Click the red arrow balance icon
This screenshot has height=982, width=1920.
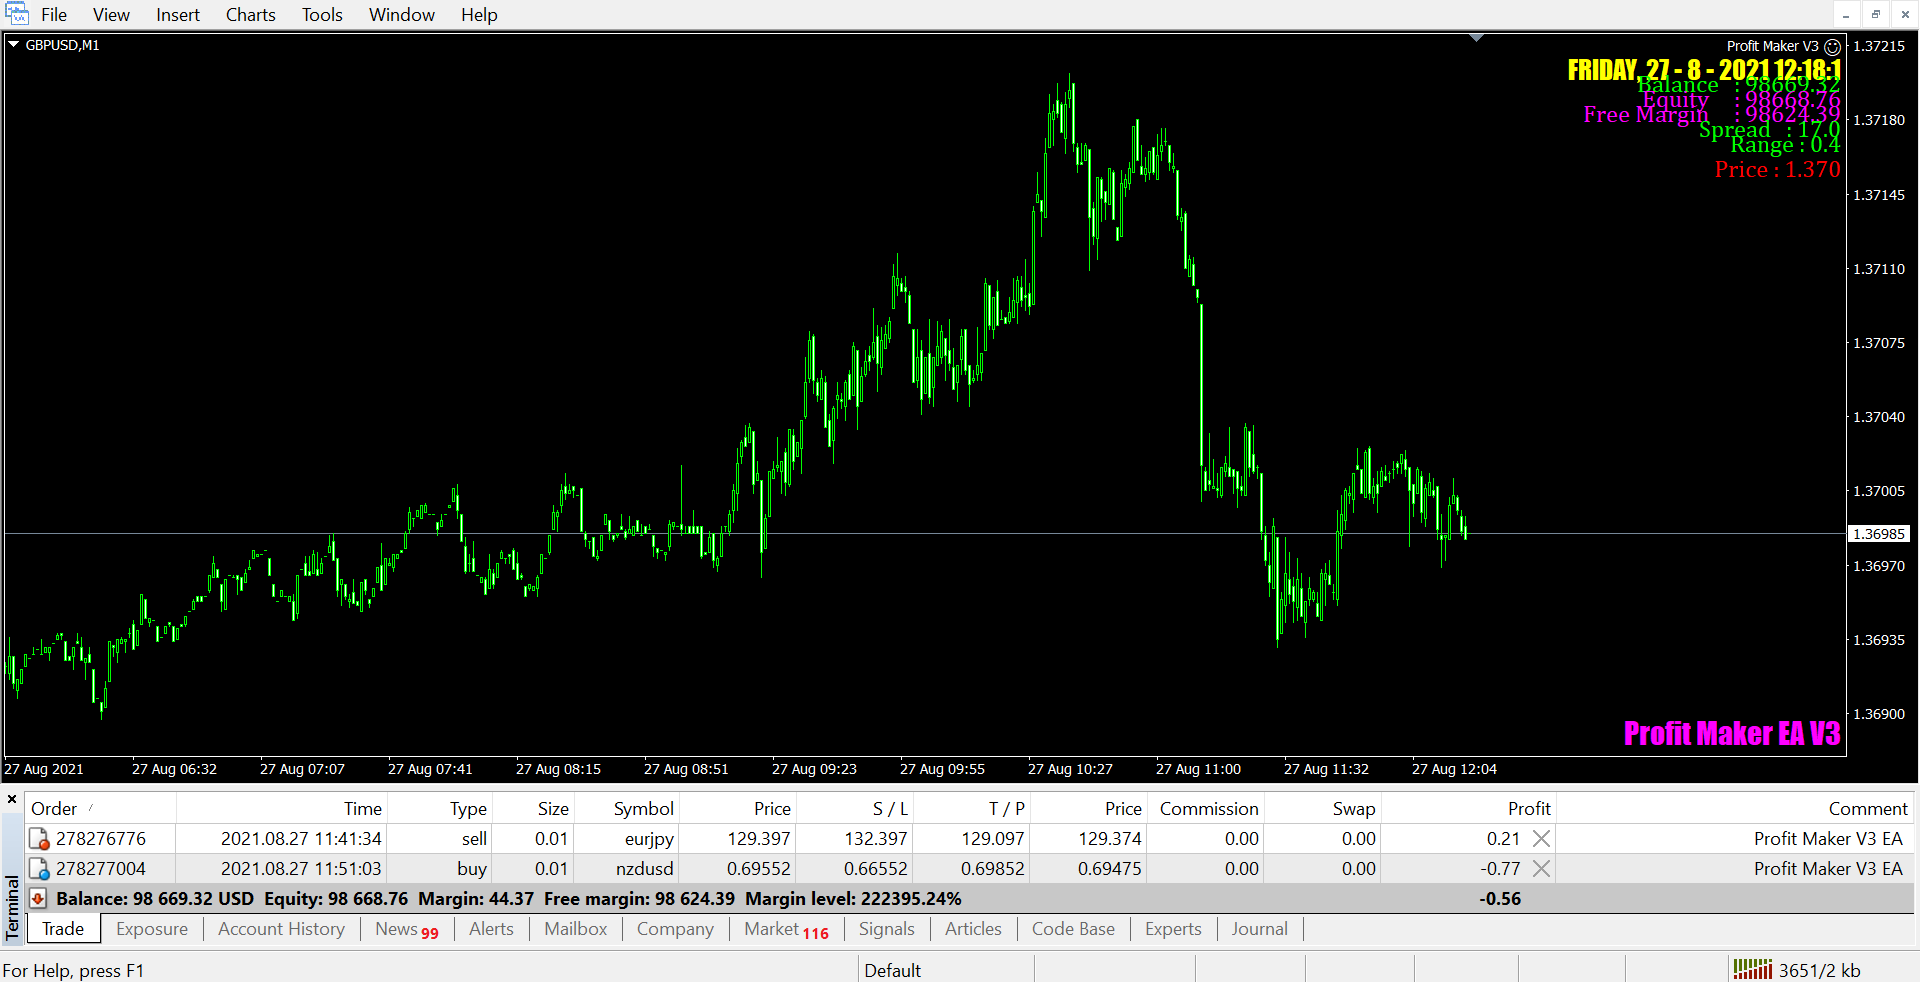38,899
